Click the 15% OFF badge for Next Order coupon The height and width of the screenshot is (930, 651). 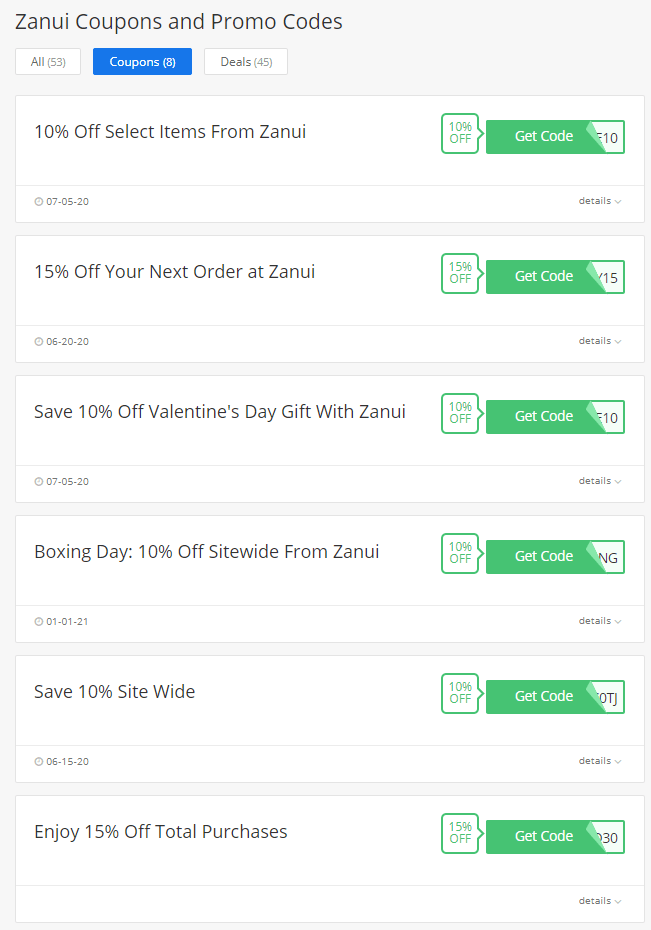pos(460,273)
